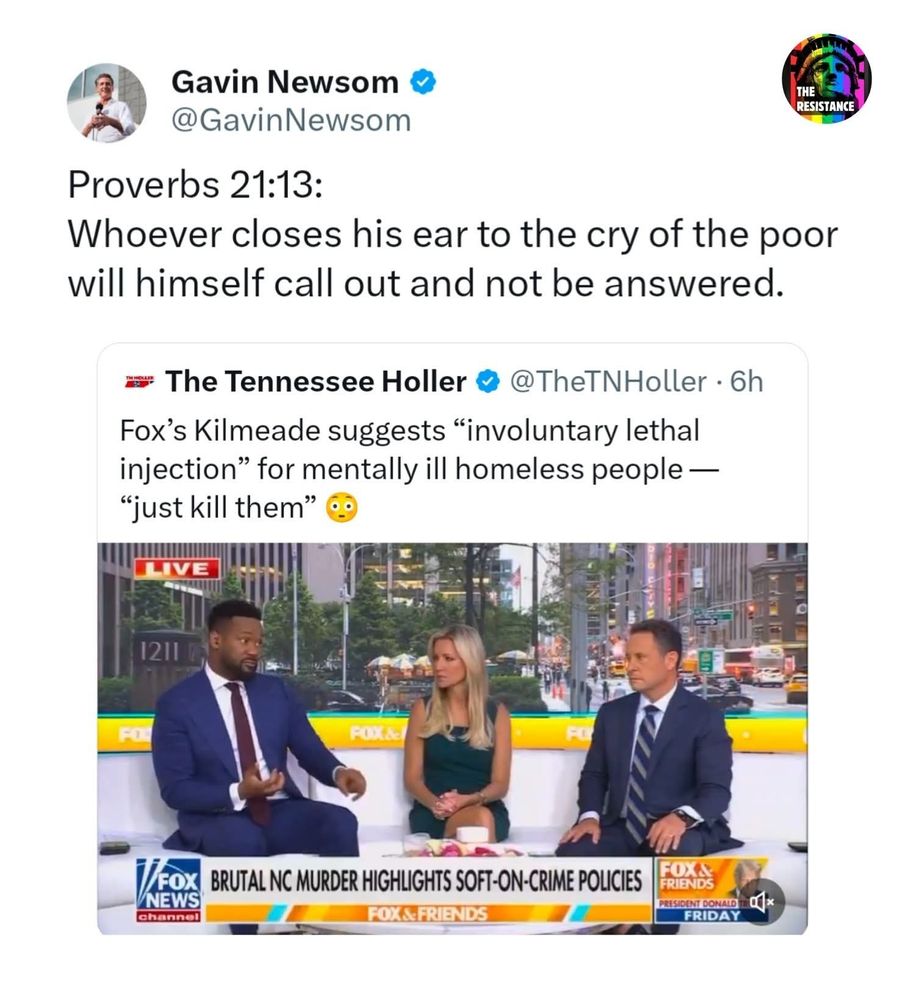Click the flushed face emoji
Screen dimensions: 910x1000
click(342, 508)
